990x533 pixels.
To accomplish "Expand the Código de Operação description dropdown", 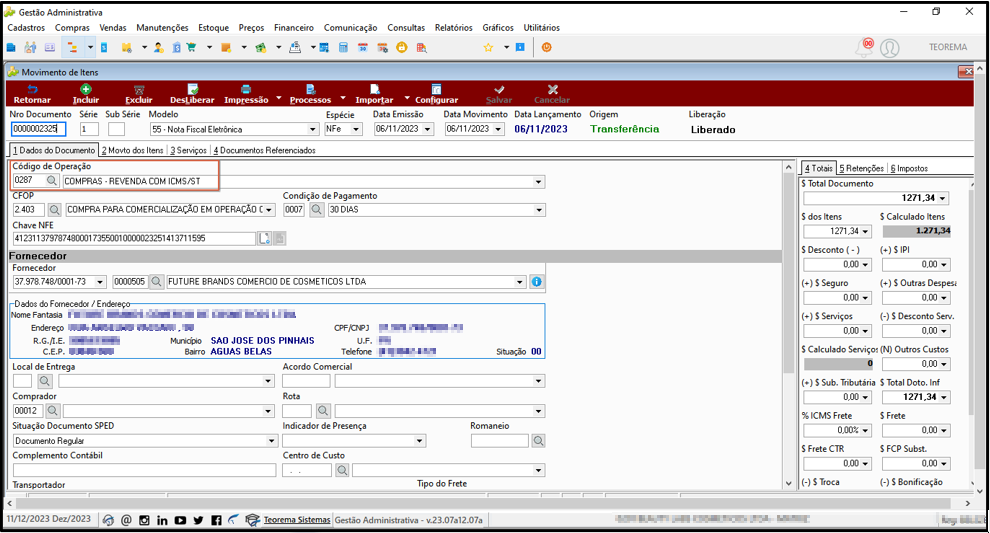I will (x=539, y=182).
